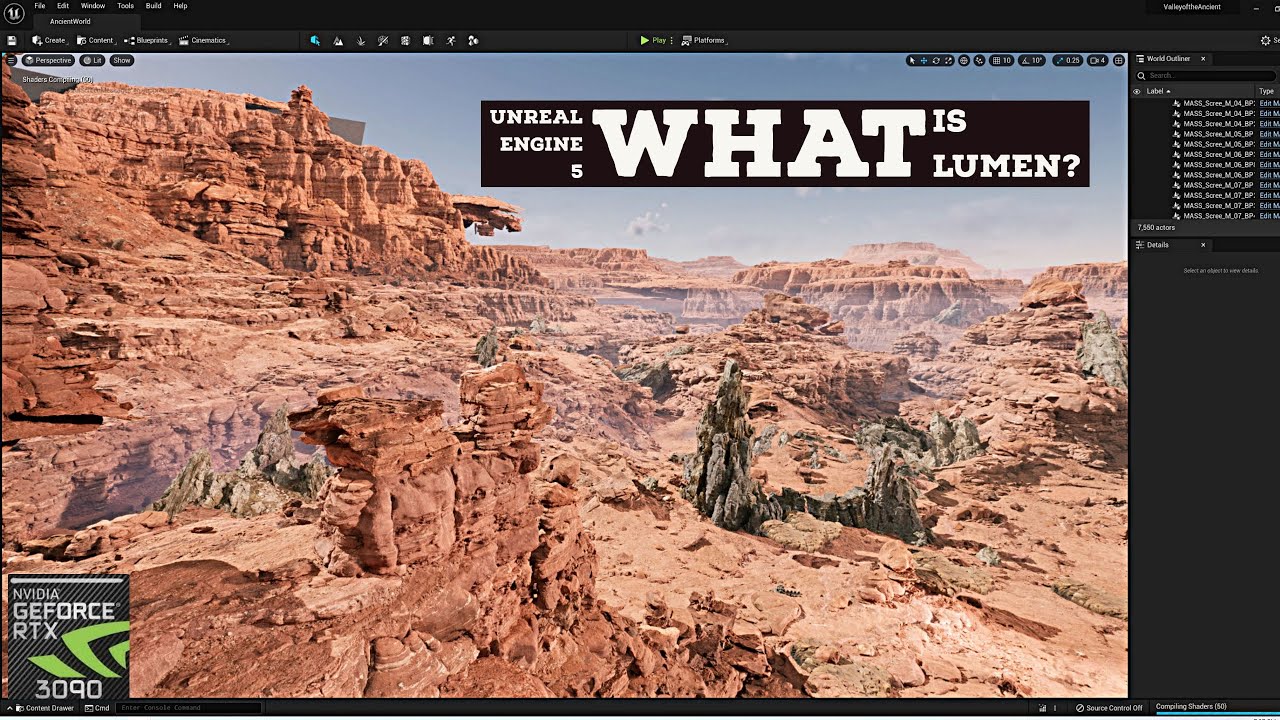Image resolution: width=1280 pixels, height=720 pixels.
Task: Open the Show flags dropdown
Action: coord(121,60)
